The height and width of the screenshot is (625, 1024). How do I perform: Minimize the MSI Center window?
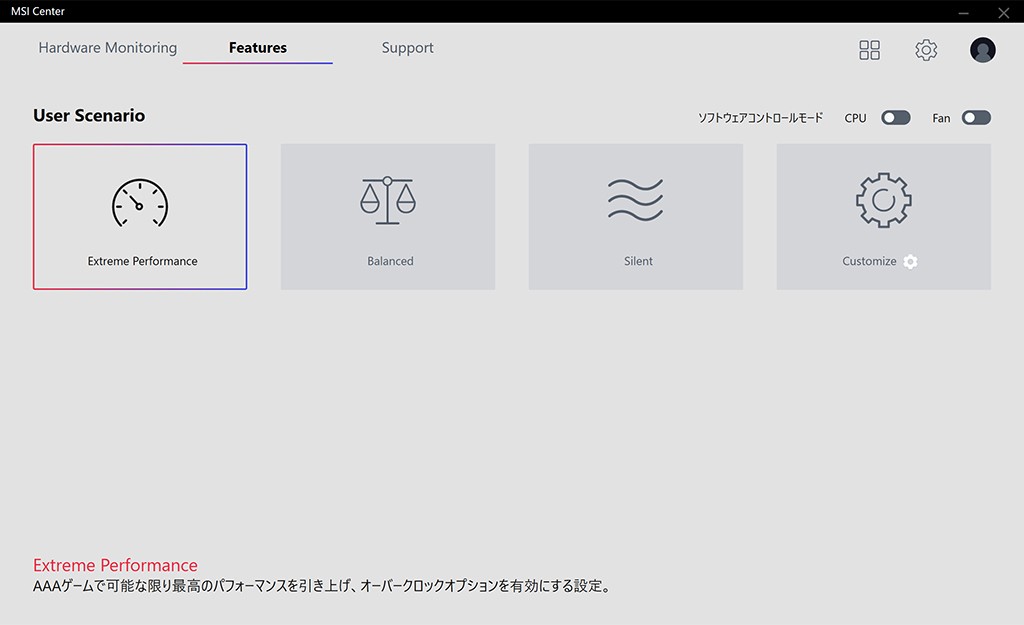[963, 12]
